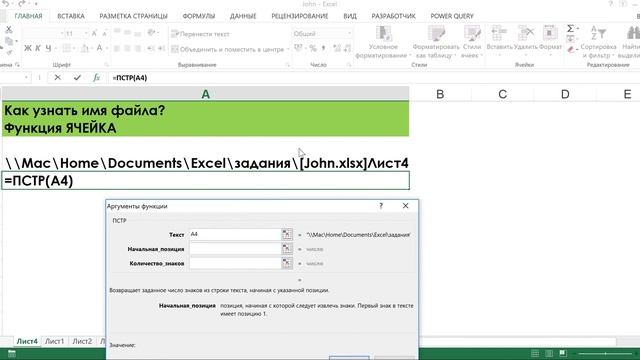Click the Начальная_позиция input field

coord(235,249)
